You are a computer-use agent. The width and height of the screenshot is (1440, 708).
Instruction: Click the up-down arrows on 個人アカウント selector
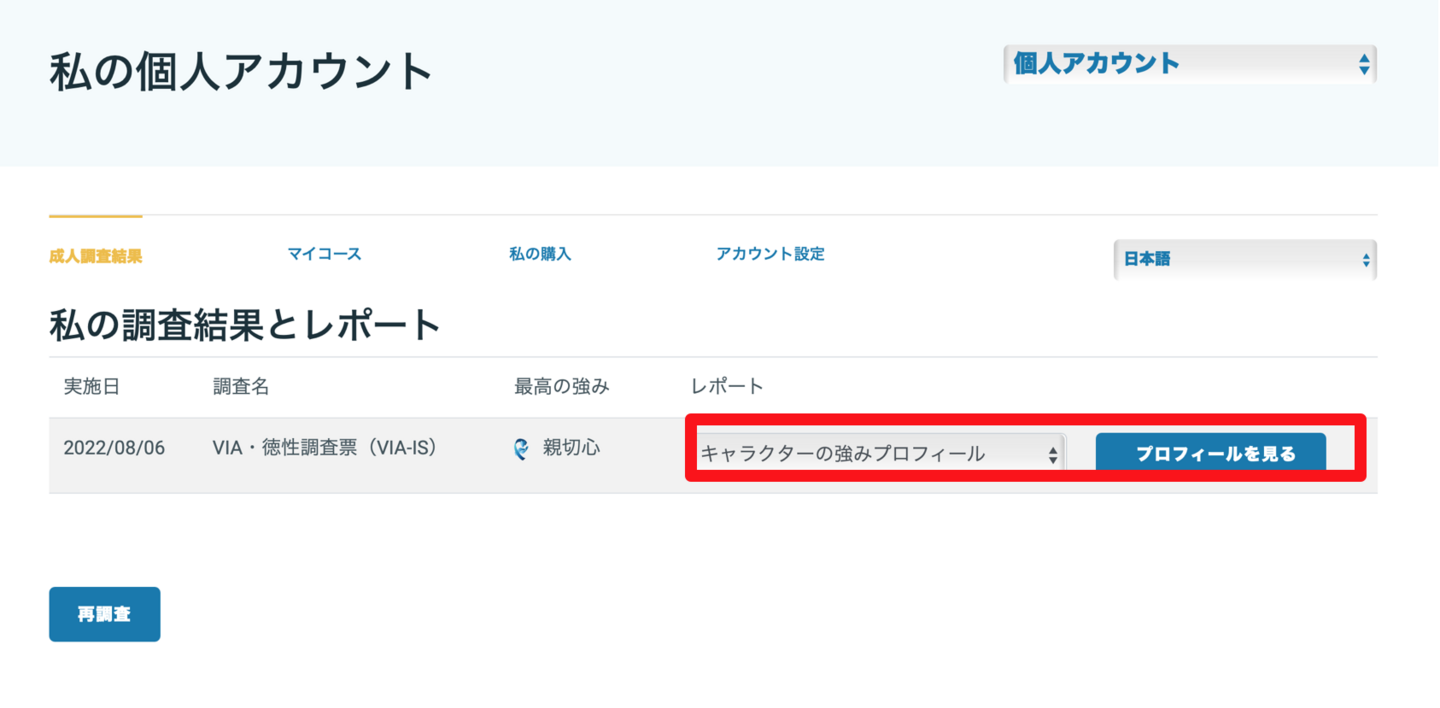[x=1363, y=65]
